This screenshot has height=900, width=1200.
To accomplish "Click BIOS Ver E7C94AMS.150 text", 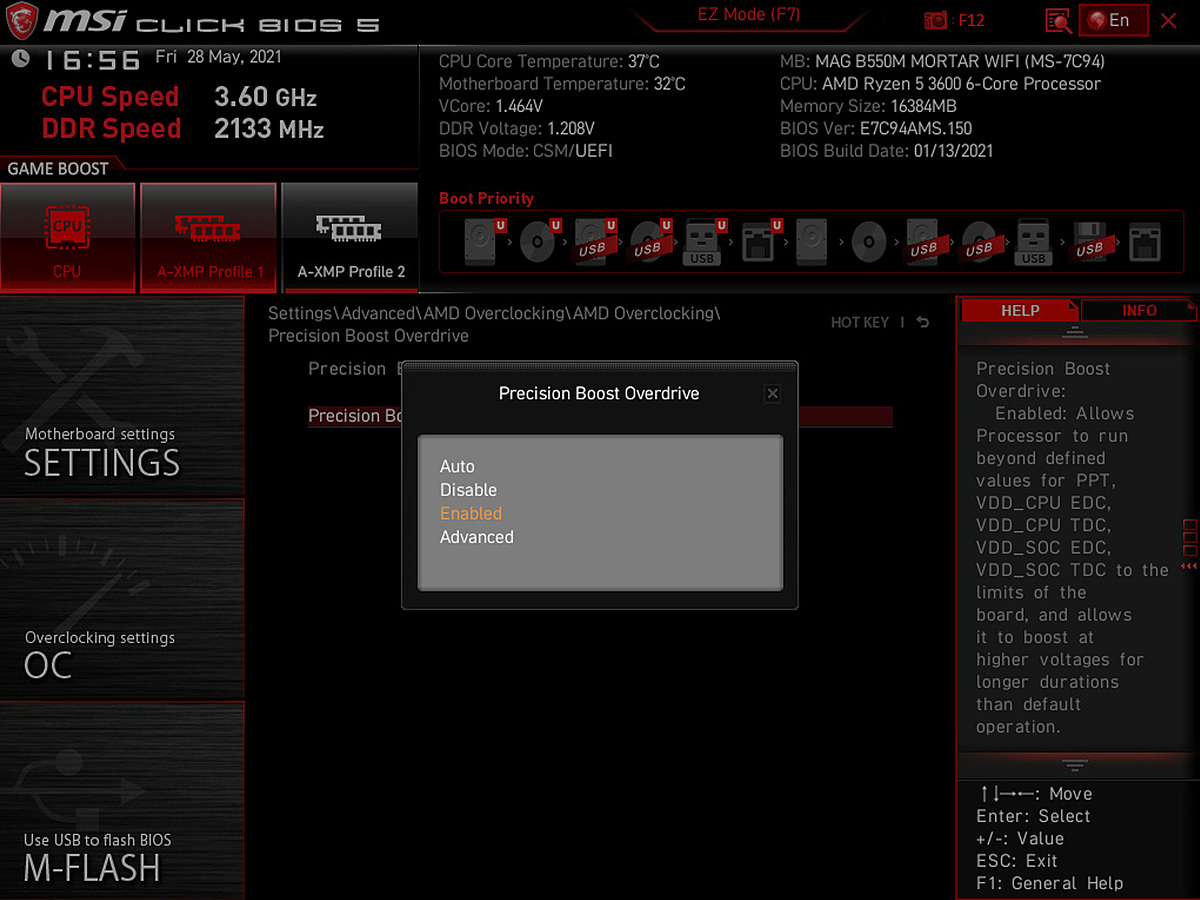I will 876,128.
